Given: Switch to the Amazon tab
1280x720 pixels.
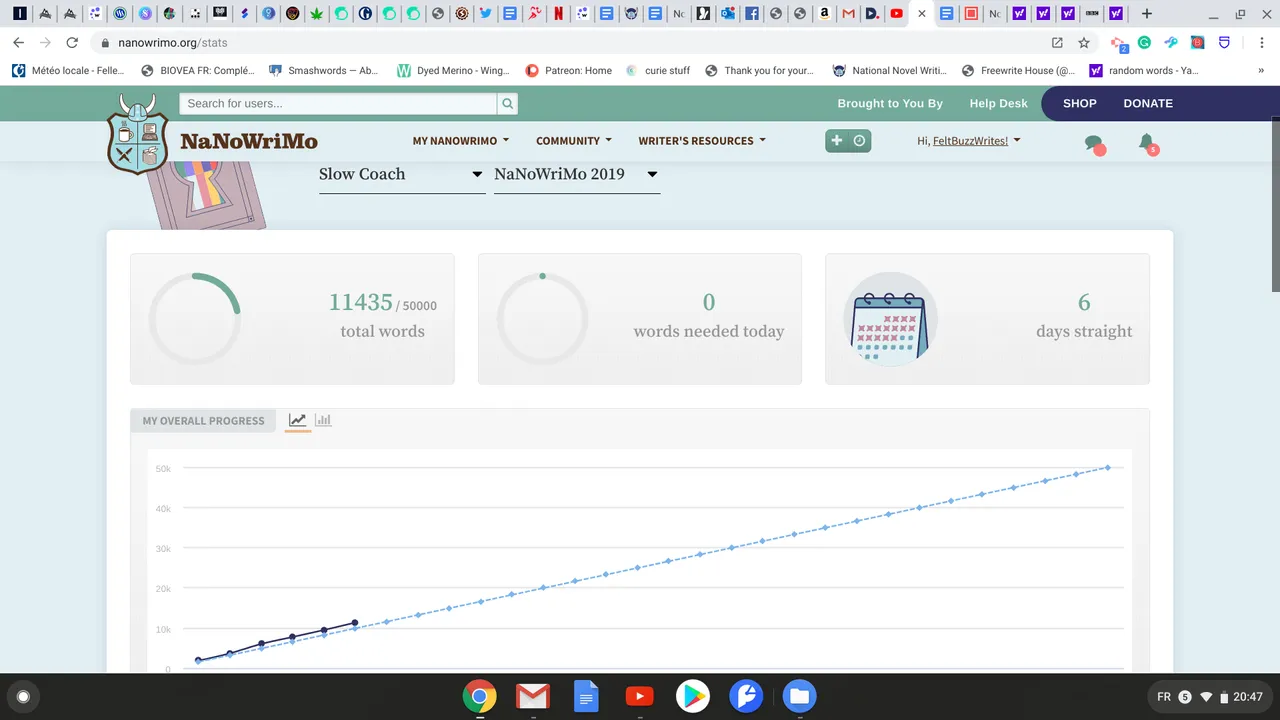Looking at the screenshot, I should coord(824,14).
